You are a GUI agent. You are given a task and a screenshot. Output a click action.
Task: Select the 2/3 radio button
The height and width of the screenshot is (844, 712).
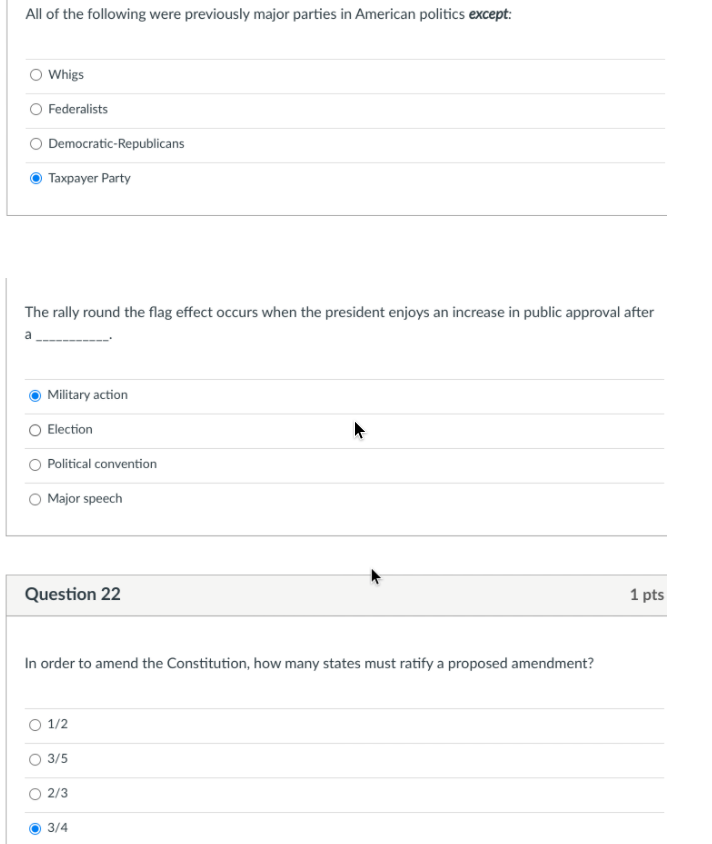(x=36, y=794)
